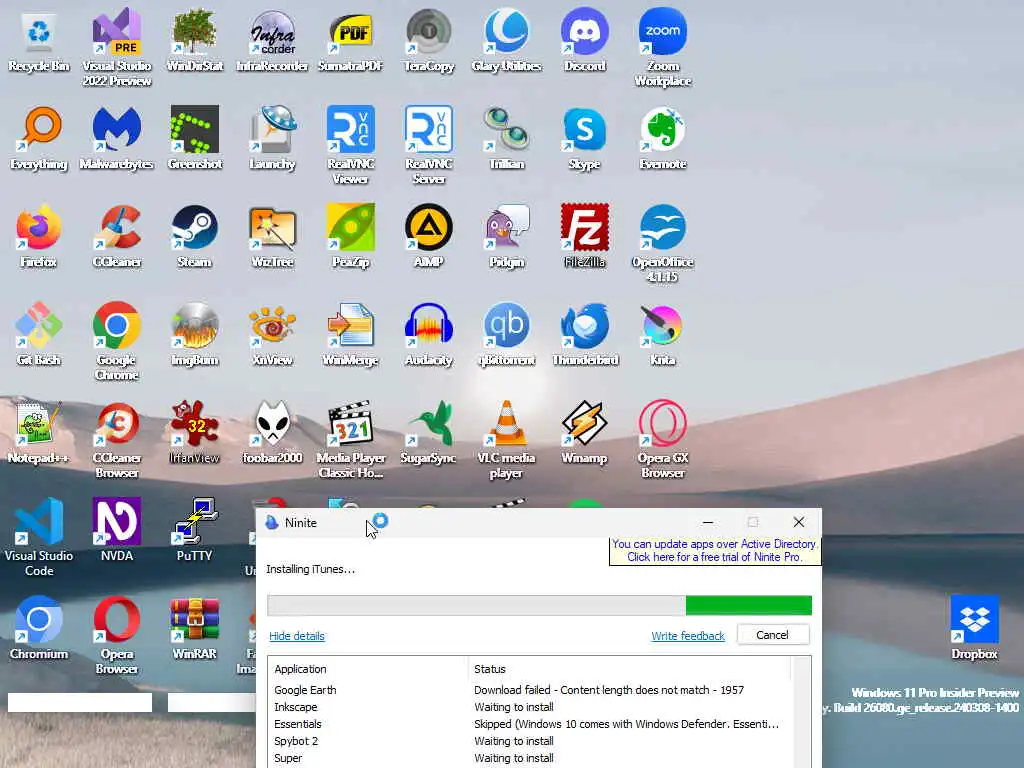Open the Launchy shortcut
This screenshot has width=1024, height=768.
click(x=272, y=139)
